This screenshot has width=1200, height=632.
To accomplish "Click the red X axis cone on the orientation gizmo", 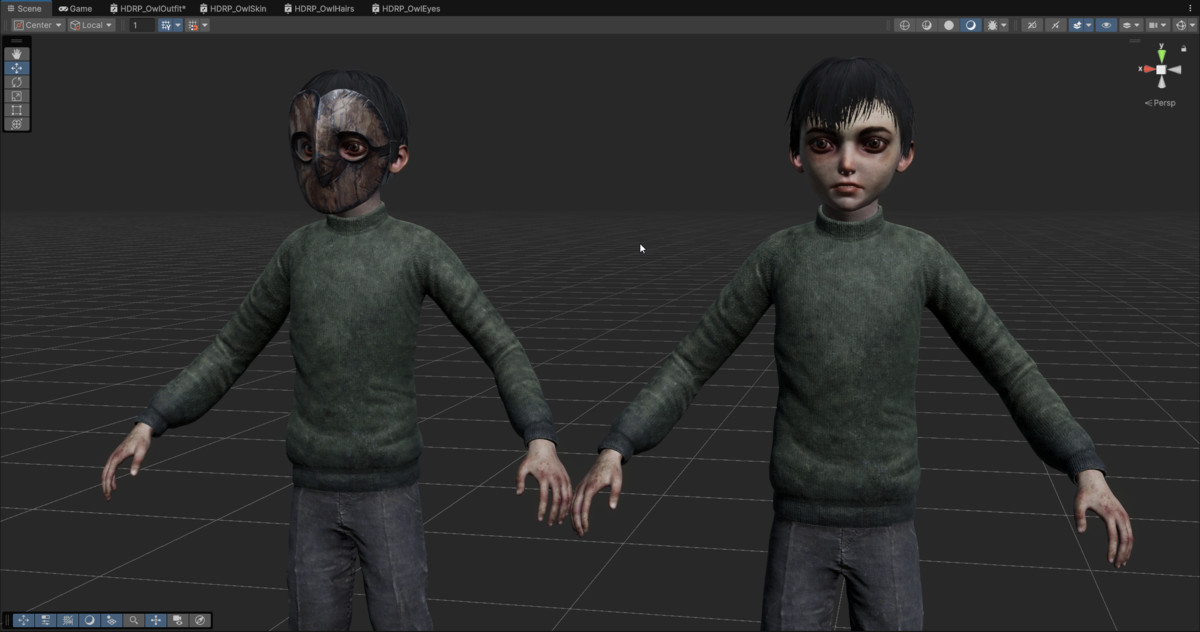I will (1147, 69).
